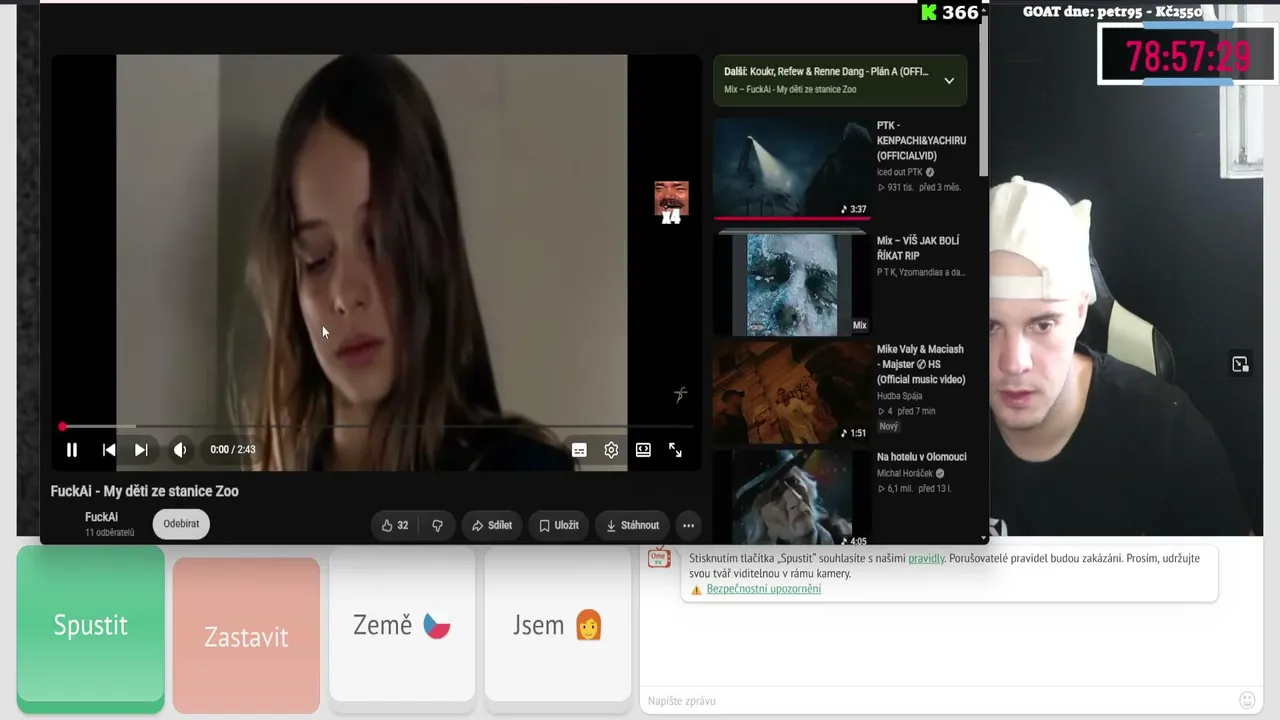Screen dimensions: 1280x720
Task: Click the Michal Horáček channel name
Action: [x=905, y=473]
